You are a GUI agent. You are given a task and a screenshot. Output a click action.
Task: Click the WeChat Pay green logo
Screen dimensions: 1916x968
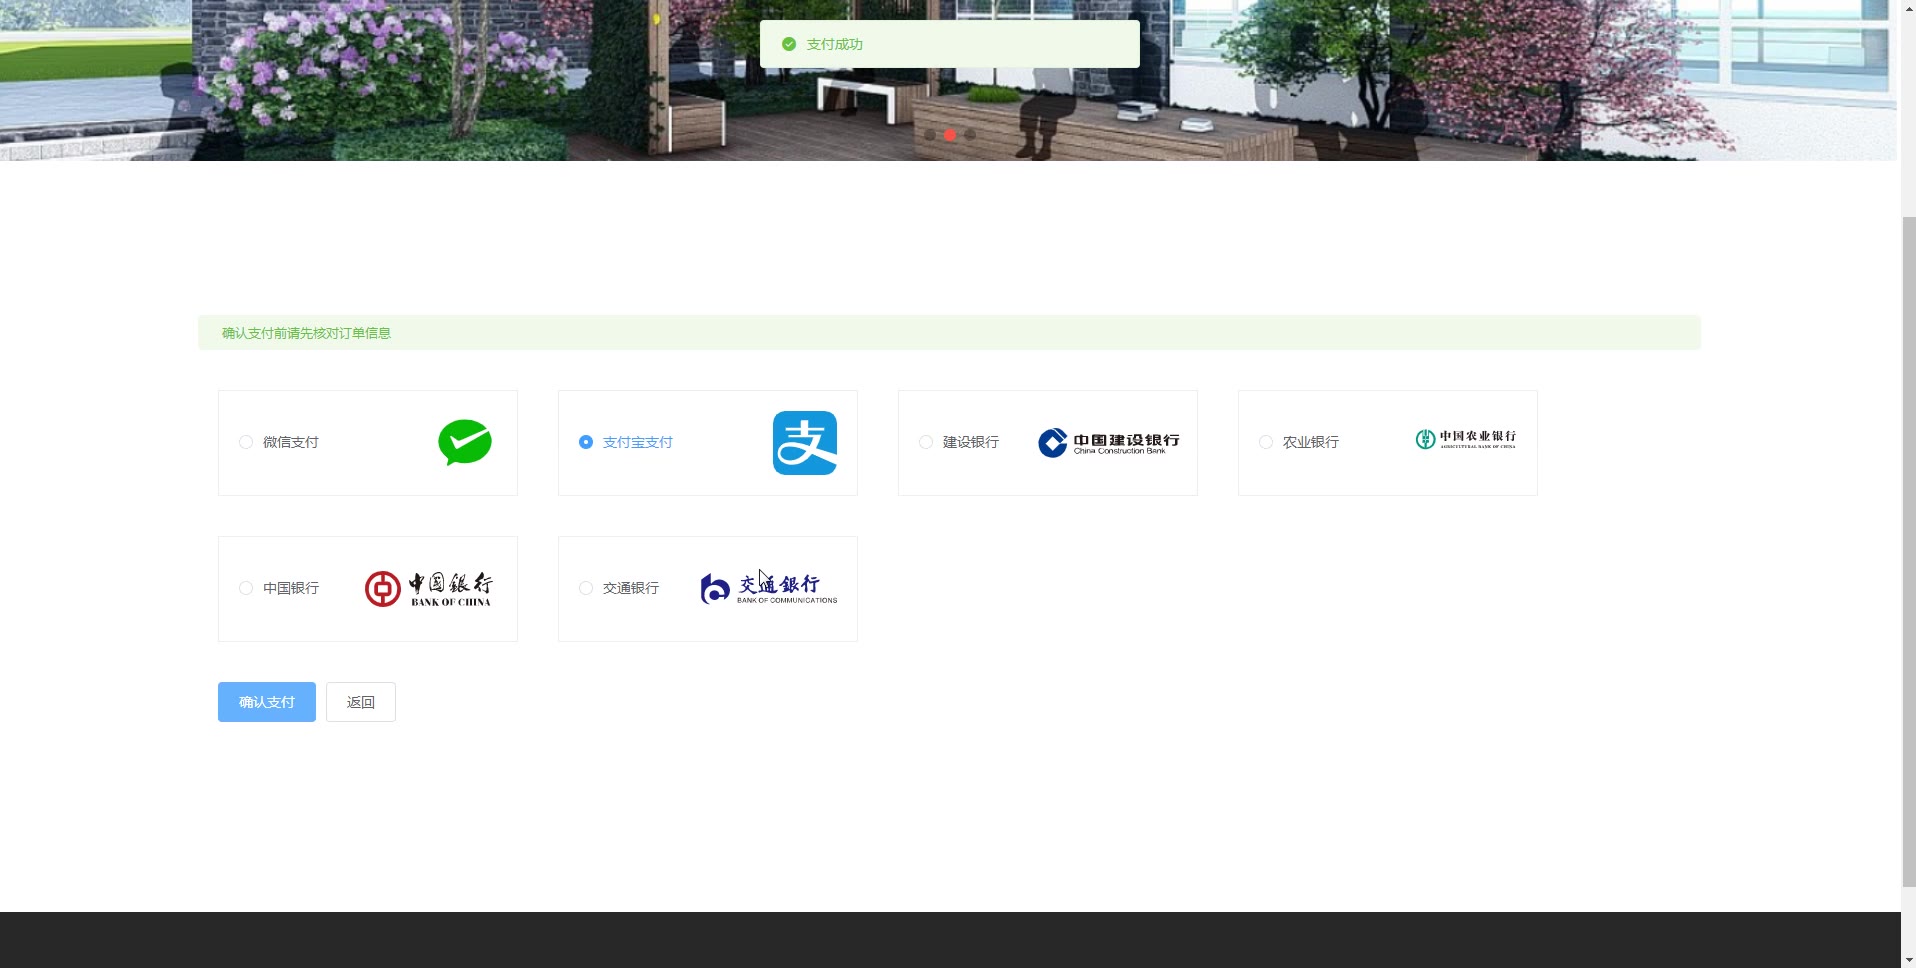coord(465,443)
